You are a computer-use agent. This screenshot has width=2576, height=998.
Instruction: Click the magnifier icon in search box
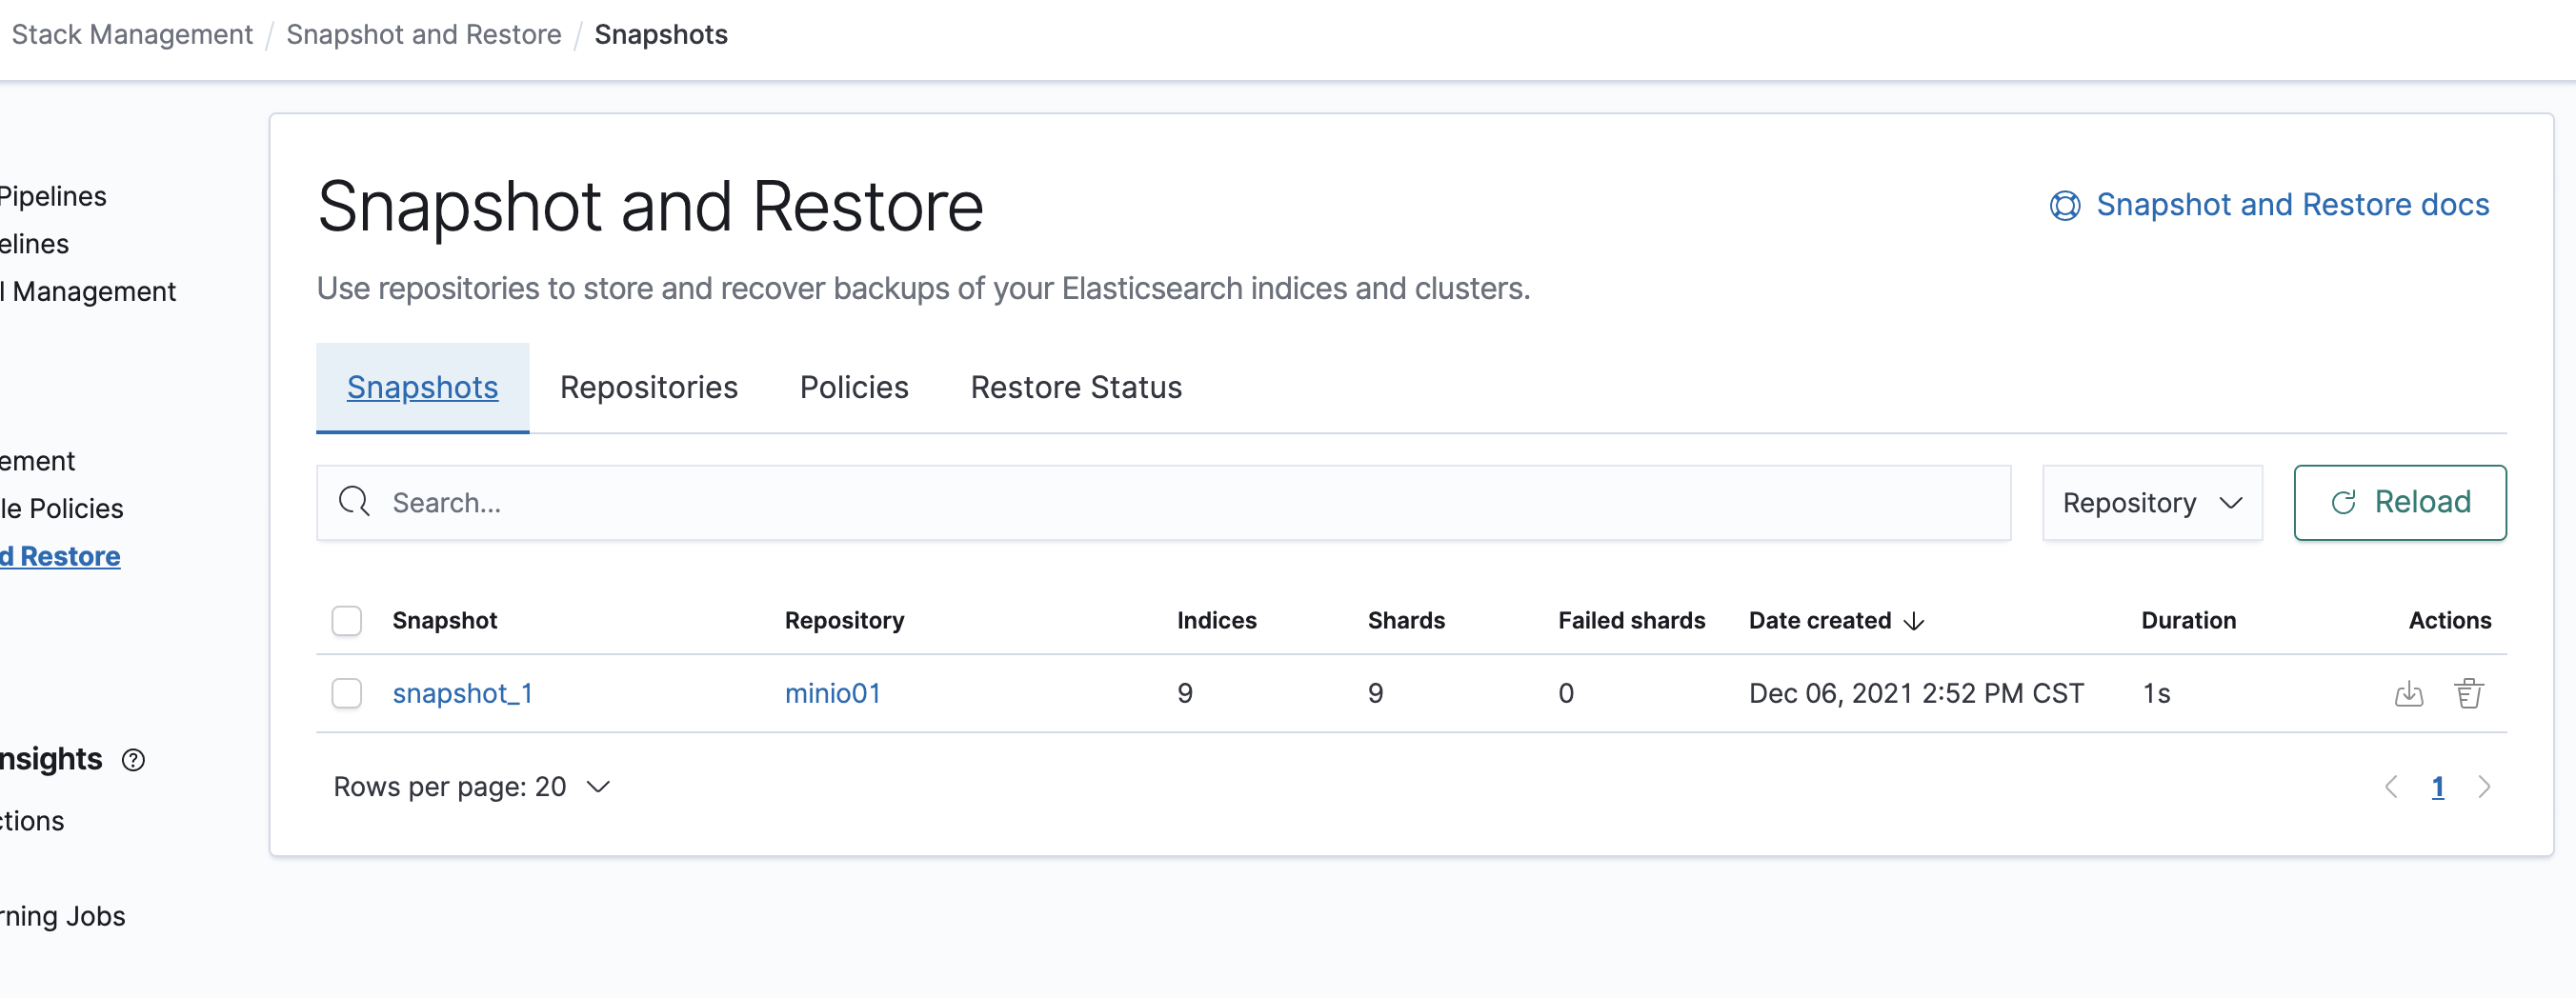[x=354, y=502]
